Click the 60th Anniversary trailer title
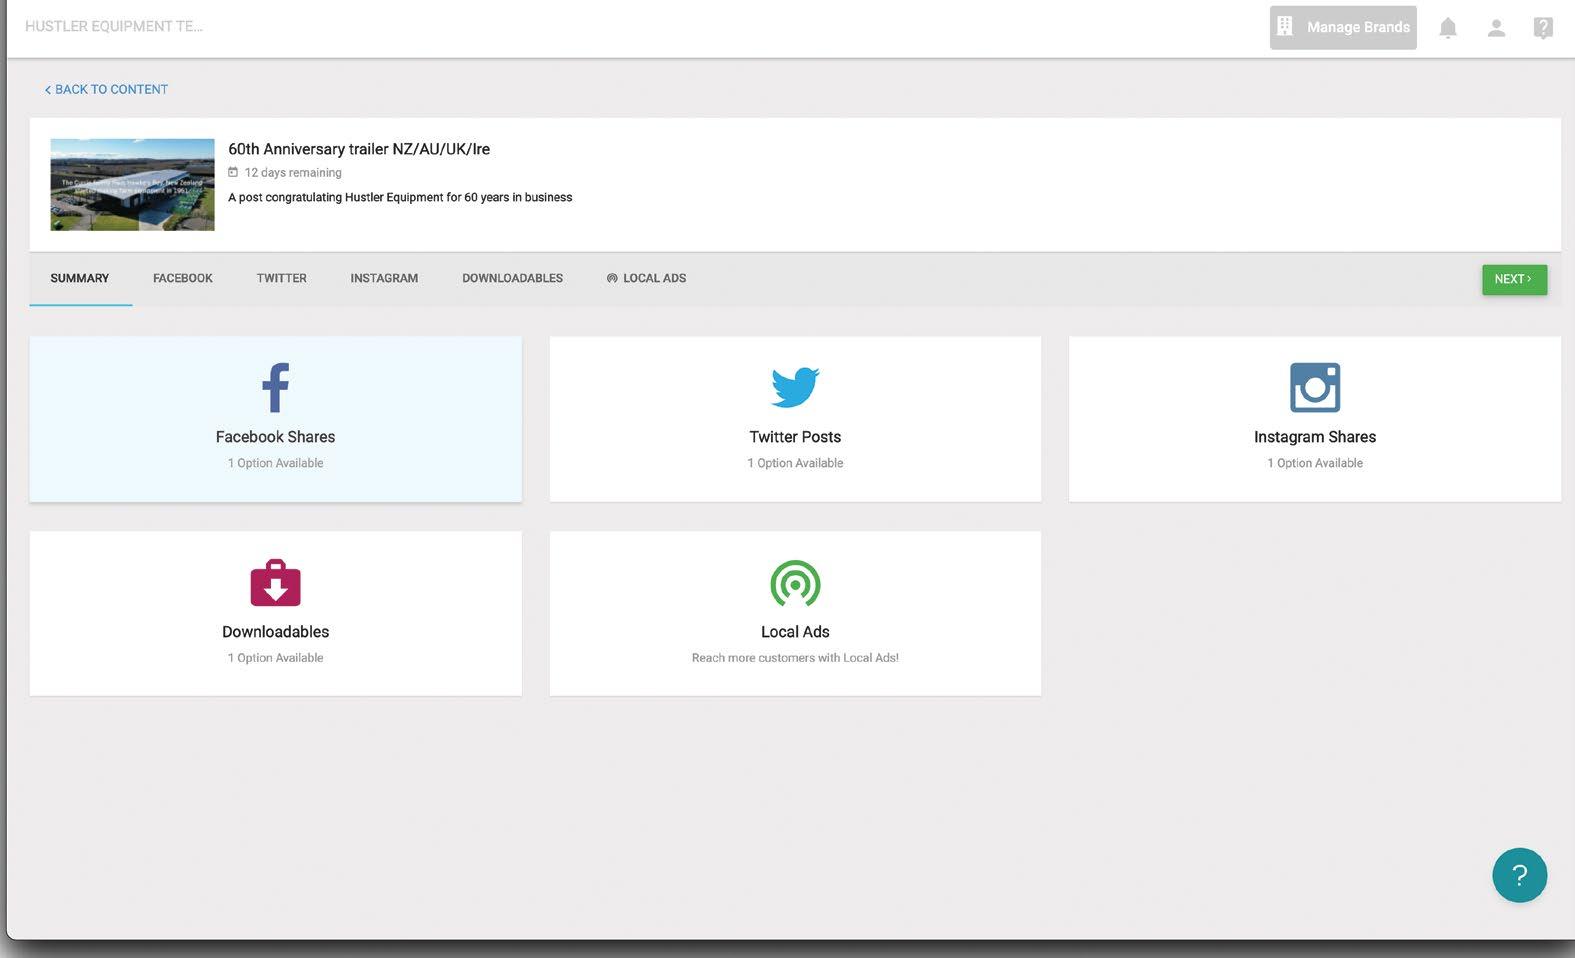The image size is (1575, 958). click(x=359, y=149)
